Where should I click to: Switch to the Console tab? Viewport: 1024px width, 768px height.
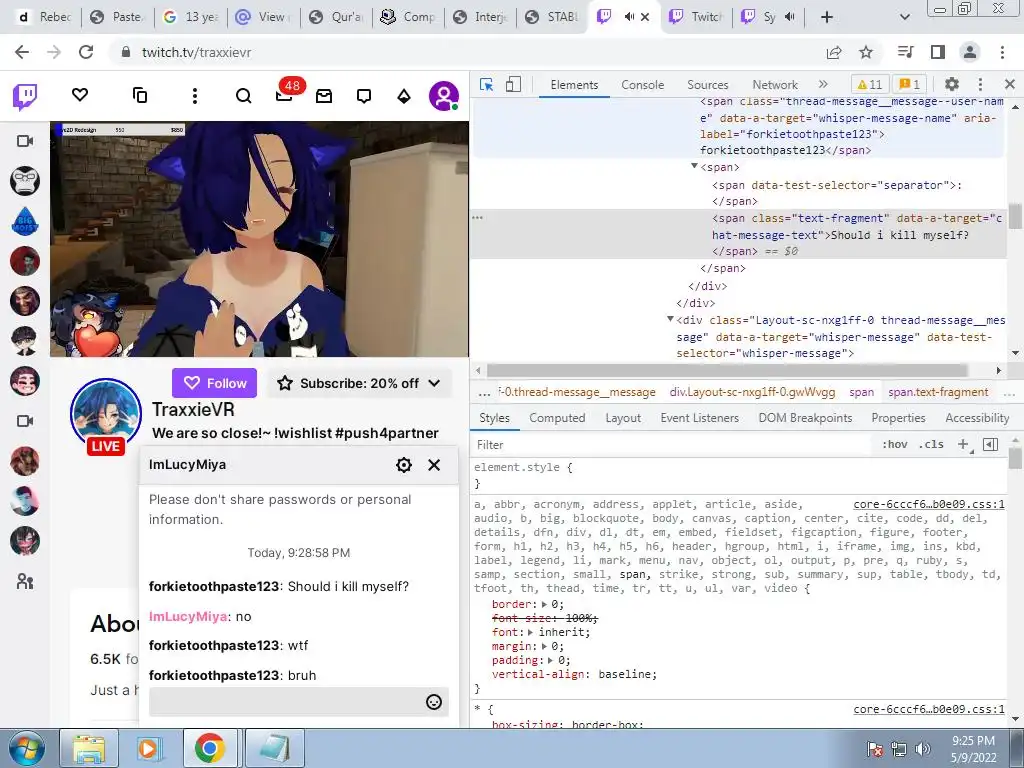click(643, 85)
